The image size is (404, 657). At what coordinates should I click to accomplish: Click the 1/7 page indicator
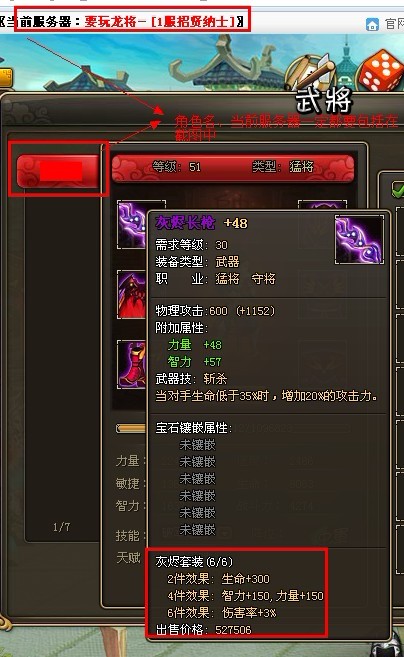point(61,527)
